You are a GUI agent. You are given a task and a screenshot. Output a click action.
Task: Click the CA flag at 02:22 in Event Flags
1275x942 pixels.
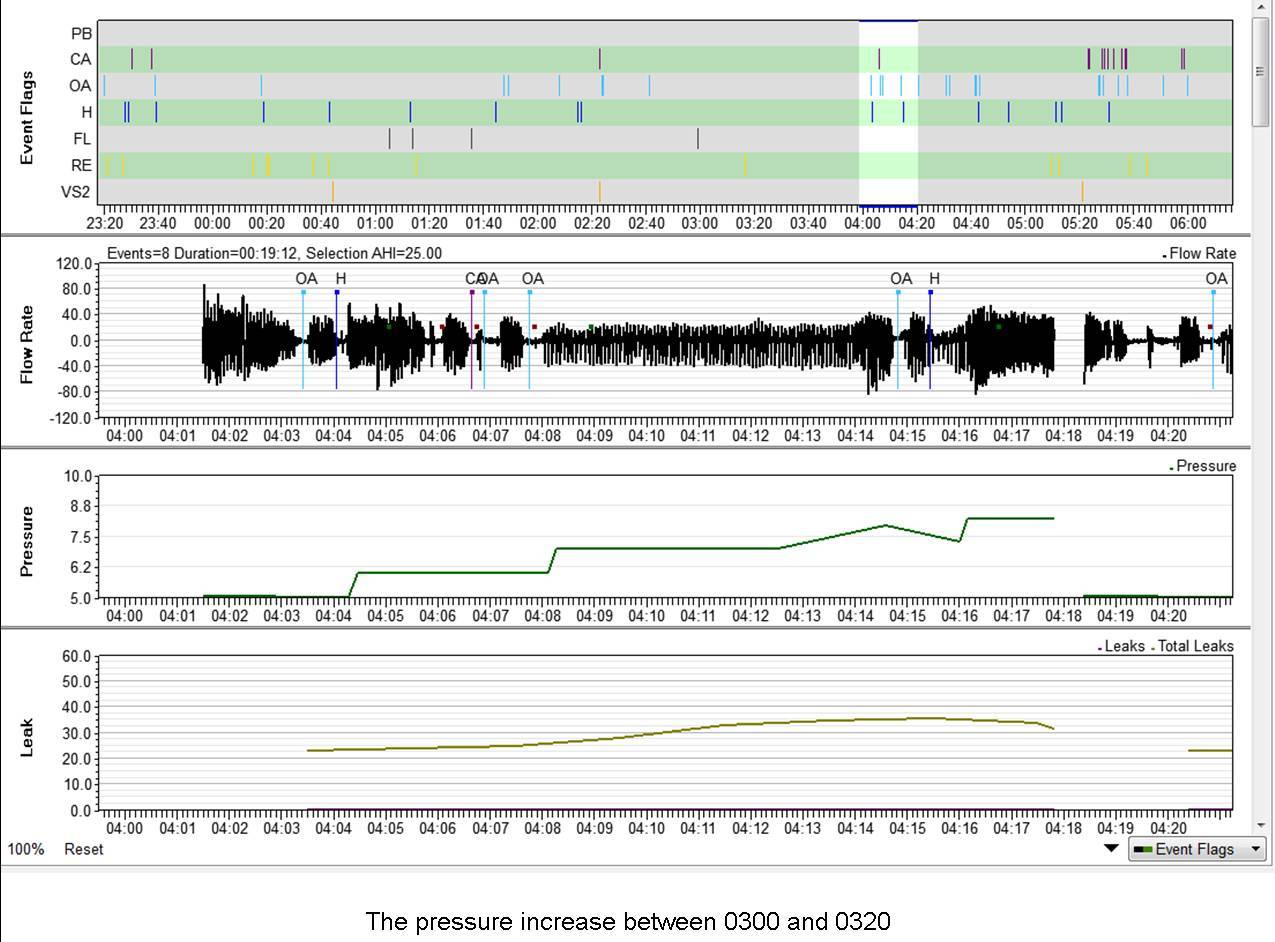600,59
